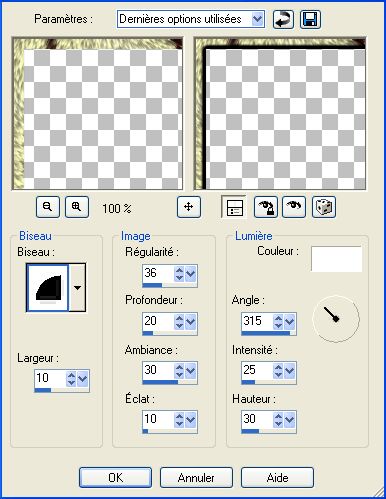The height and width of the screenshot is (499, 386).
Task: Click the left before-preview pane
Action: (97, 113)
